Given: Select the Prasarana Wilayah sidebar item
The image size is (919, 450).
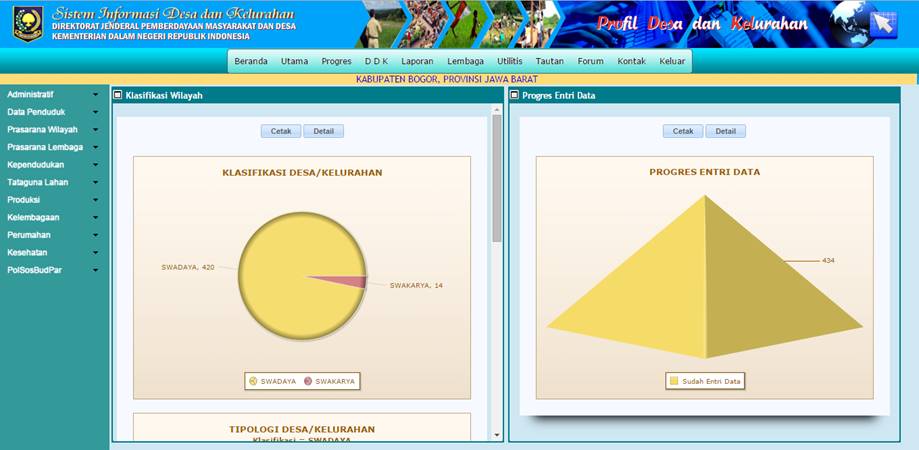Looking at the screenshot, I should [42, 129].
